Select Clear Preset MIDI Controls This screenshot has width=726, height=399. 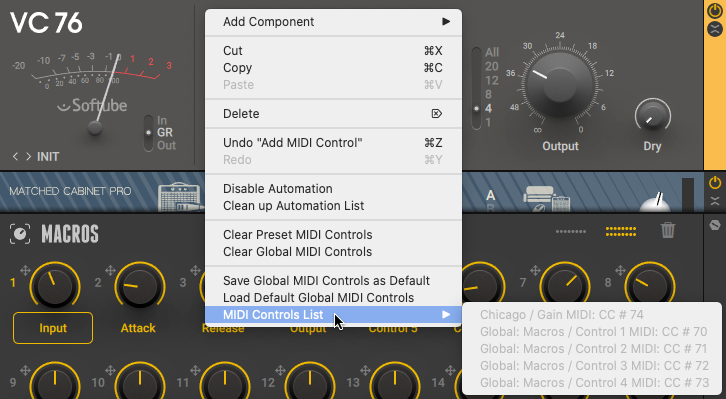[333, 235]
